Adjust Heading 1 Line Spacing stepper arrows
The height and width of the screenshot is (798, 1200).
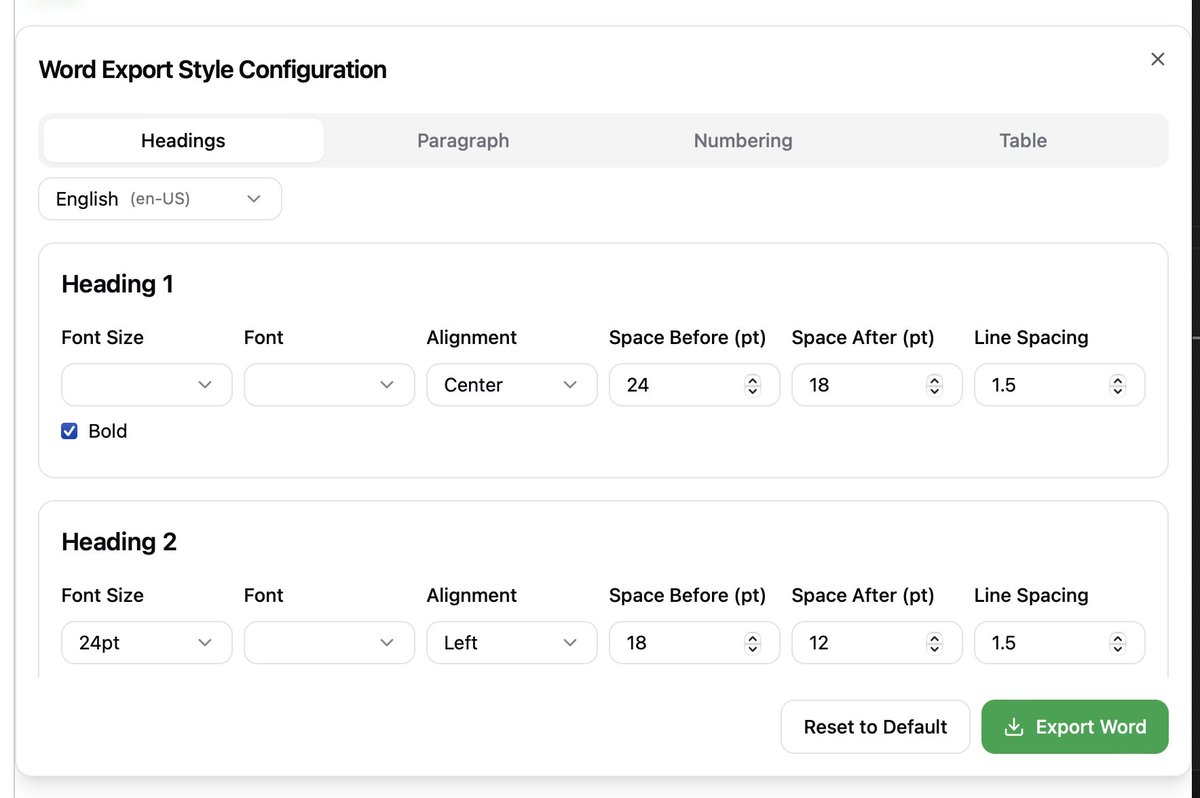coord(1118,385)
